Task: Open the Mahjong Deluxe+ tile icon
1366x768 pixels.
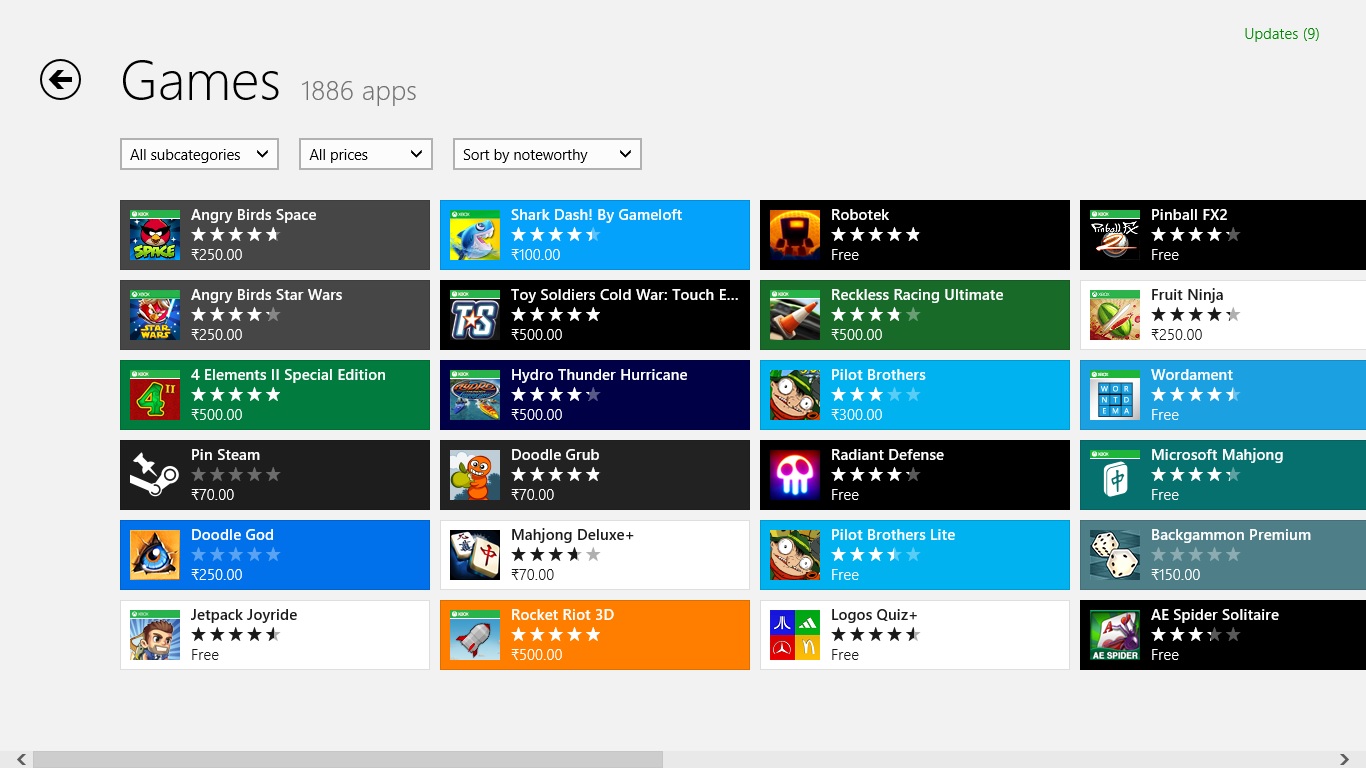Action: (475, 555)
